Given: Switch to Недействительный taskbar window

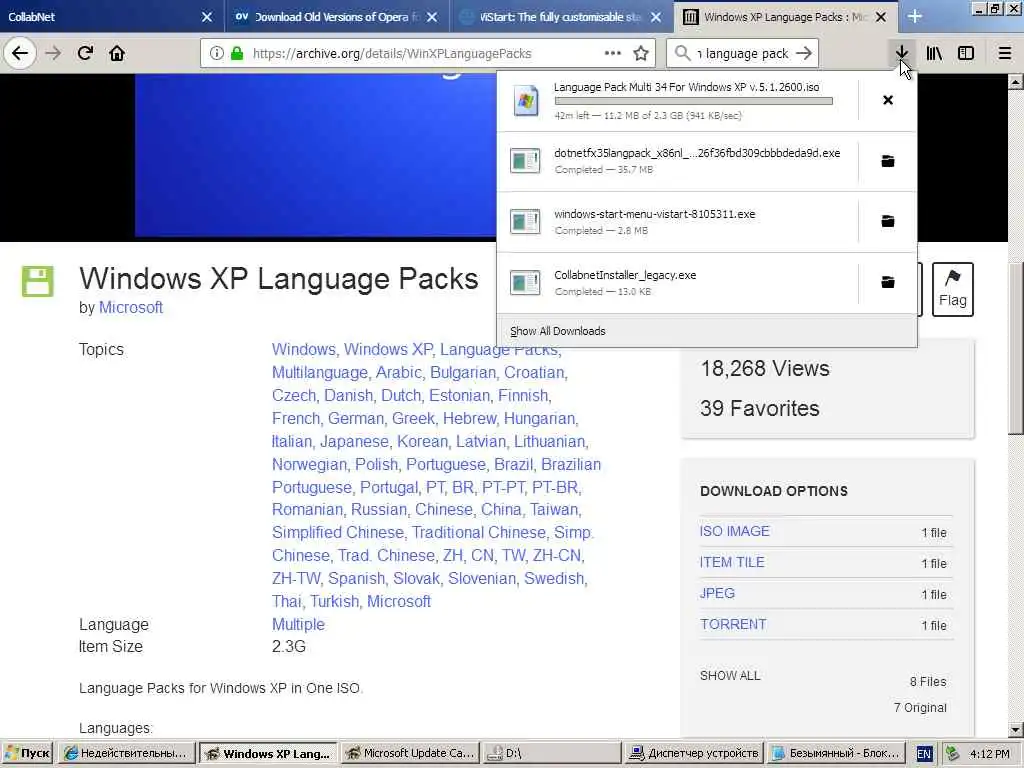Looking at the screenshot, I should [126, 753].
